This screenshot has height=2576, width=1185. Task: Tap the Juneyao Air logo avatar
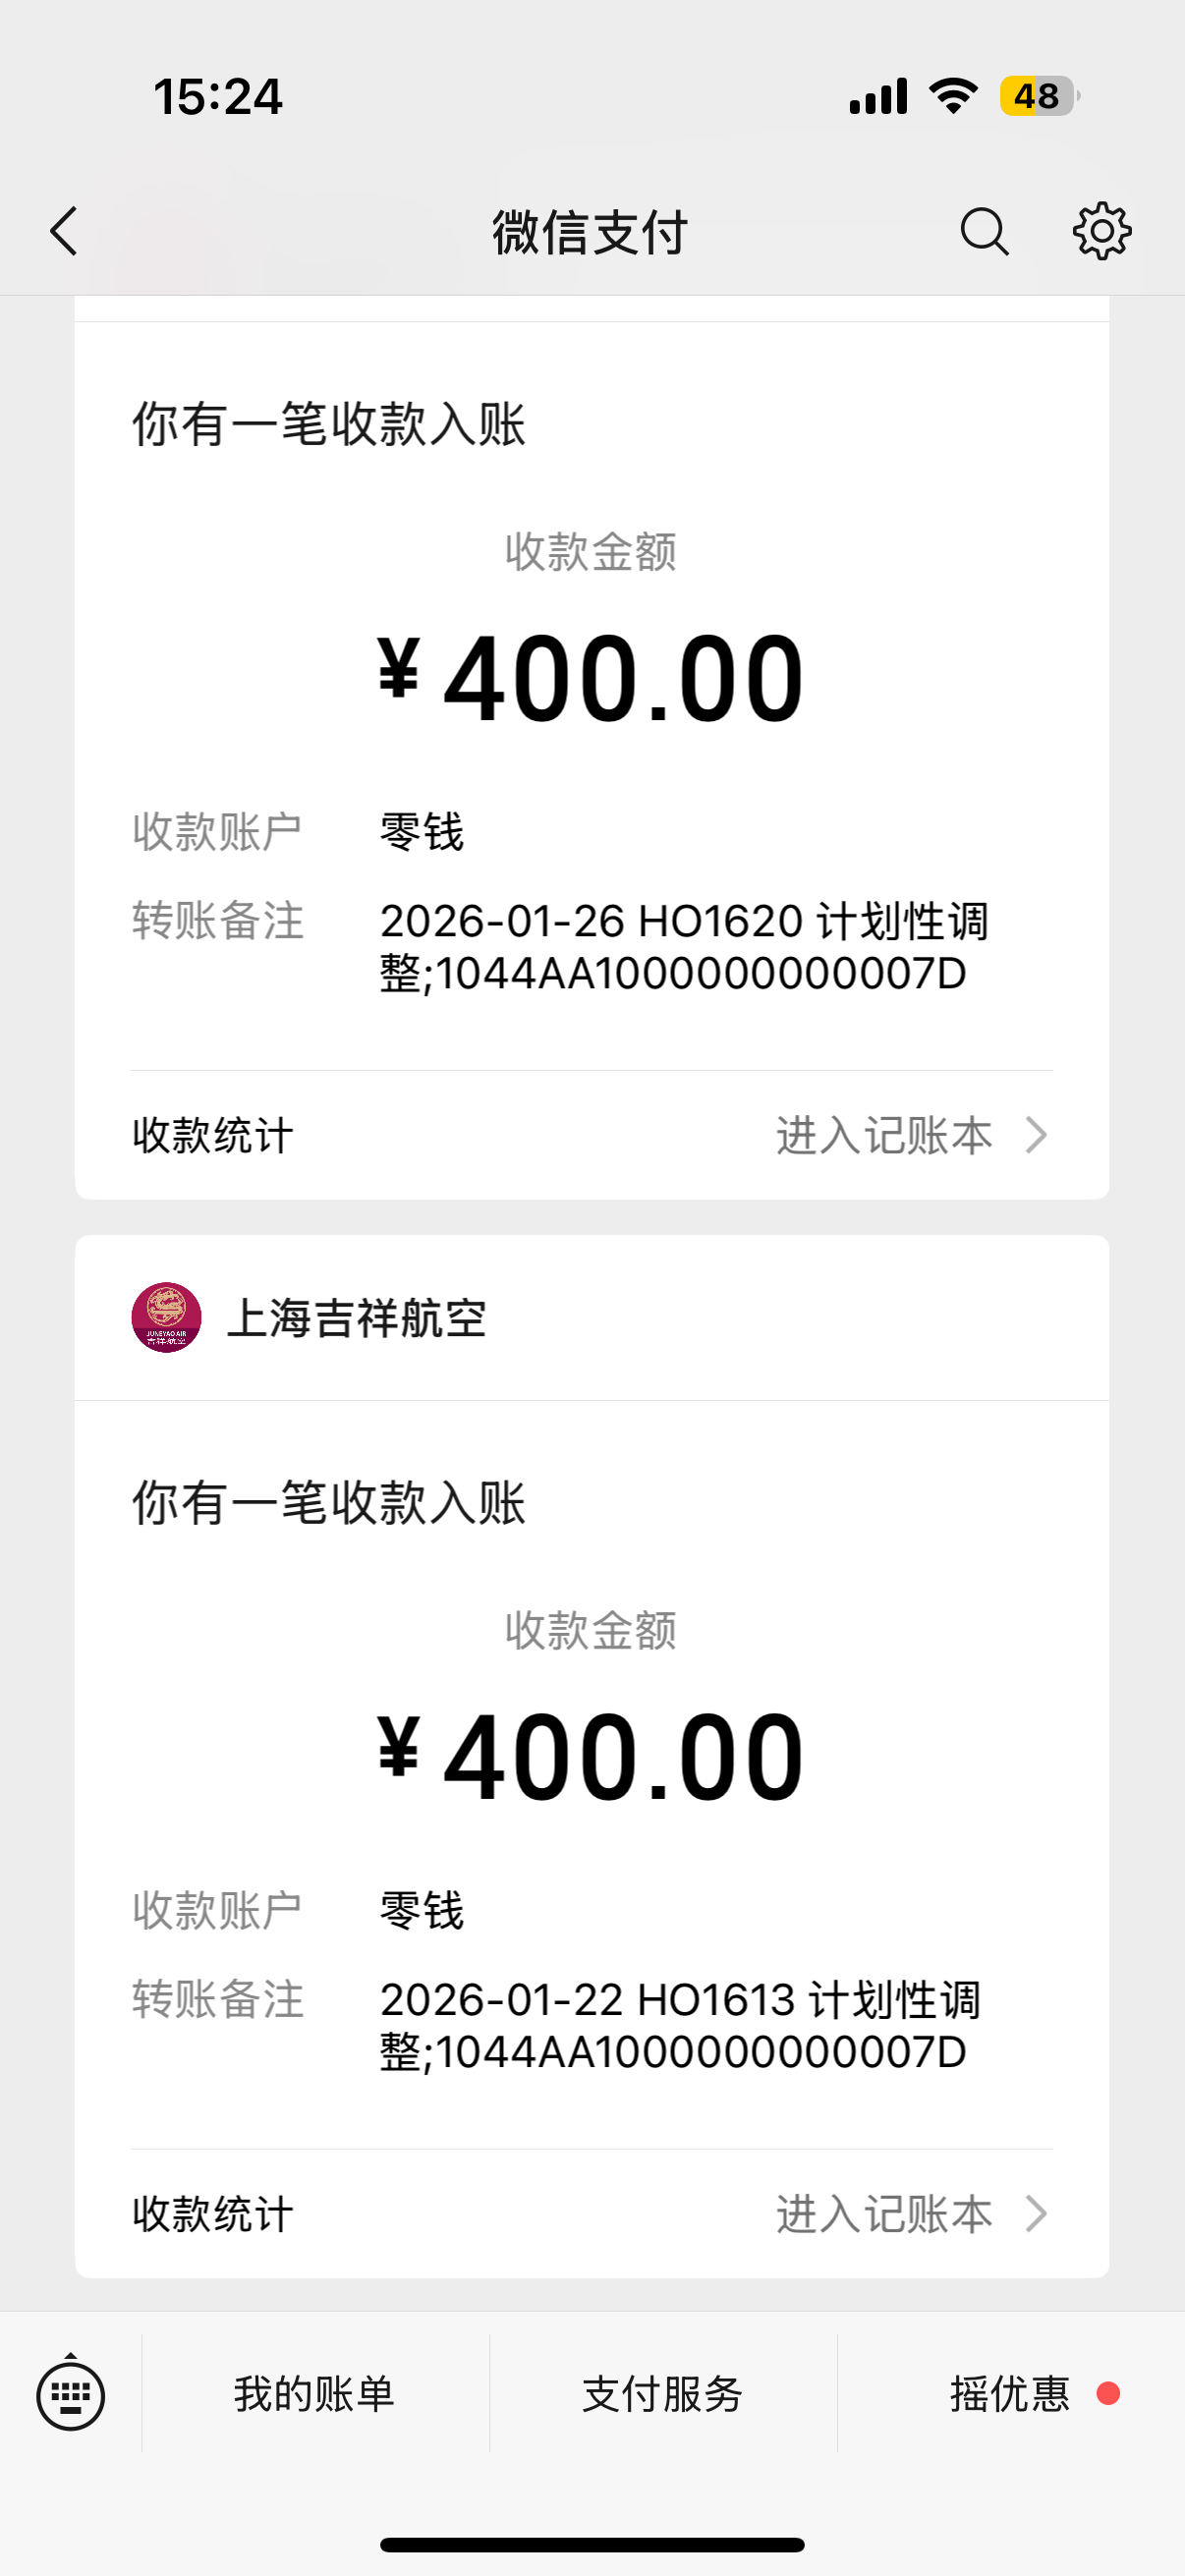(x=166, y=1317)
